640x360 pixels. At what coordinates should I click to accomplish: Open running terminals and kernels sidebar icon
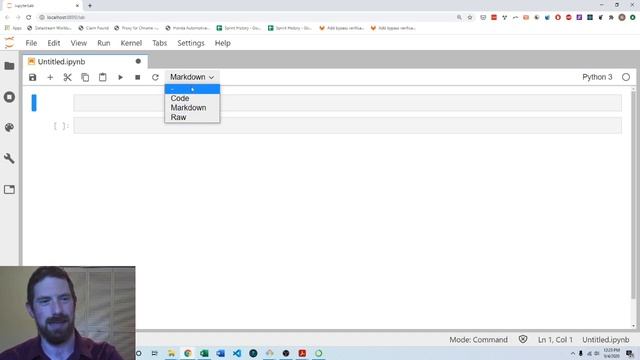tap(9, 97)
